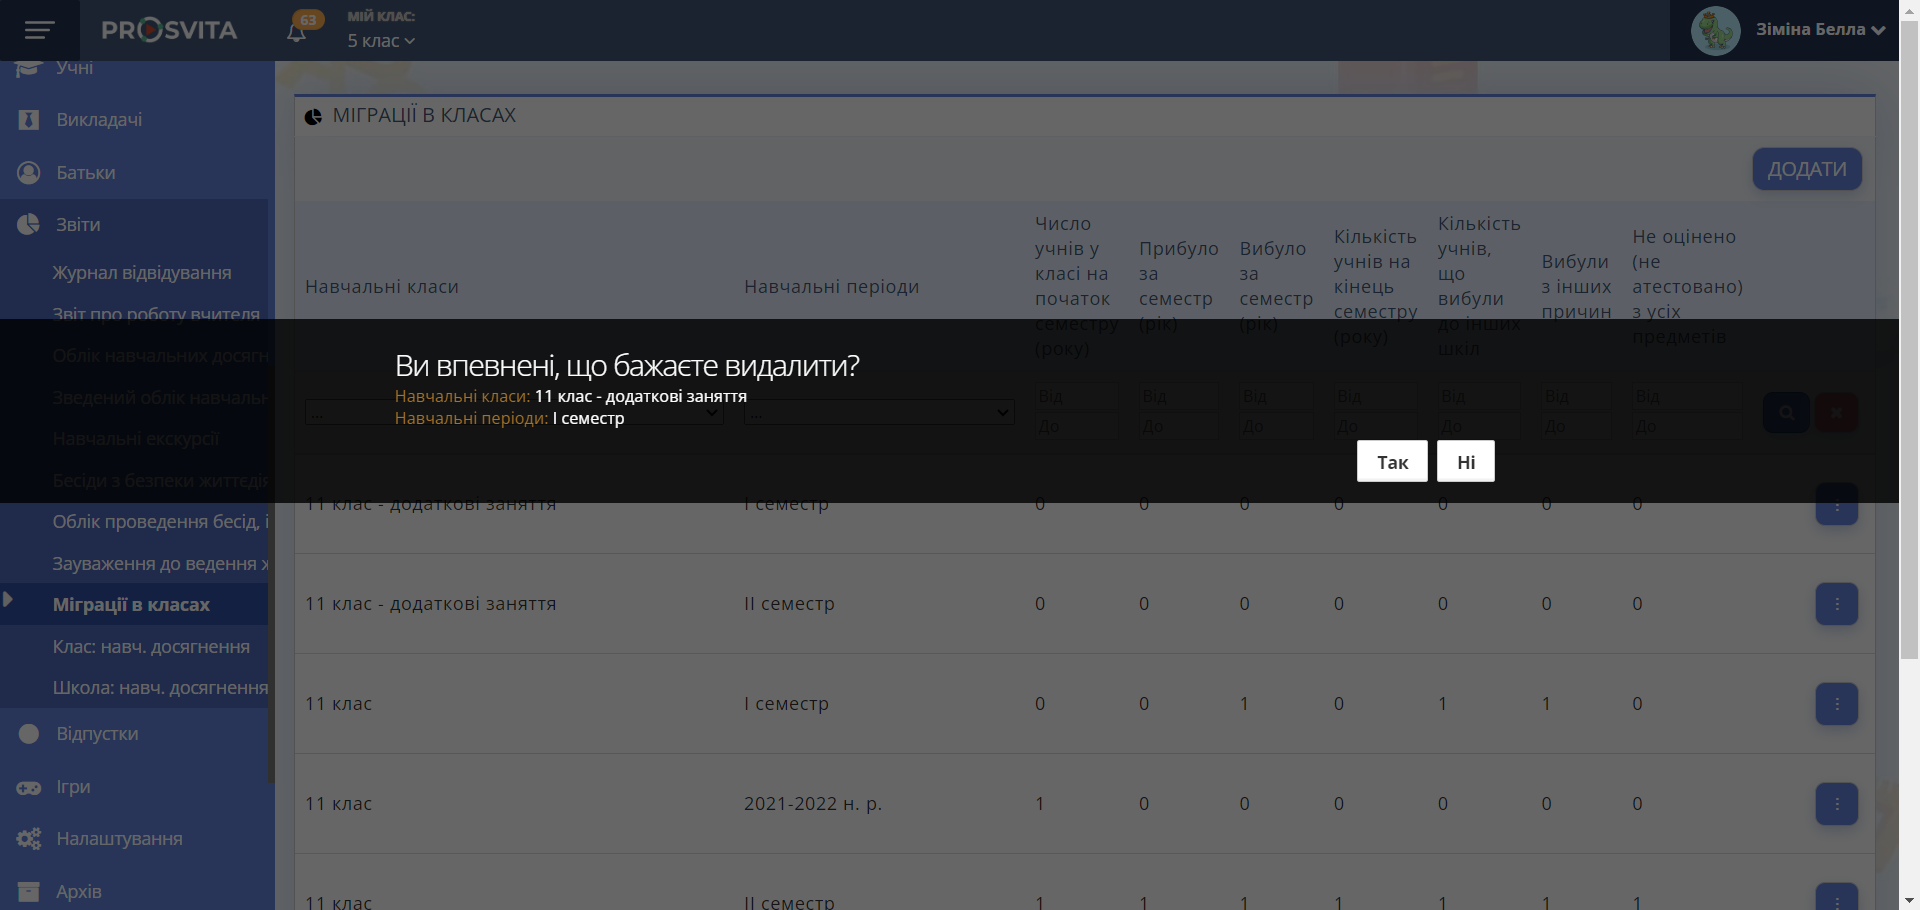Image resolution: width=1920 pixels, height=910 pixels.
Task: Open row actions for 11 клас 2021-2022 н. р.
Action: 1836,804
